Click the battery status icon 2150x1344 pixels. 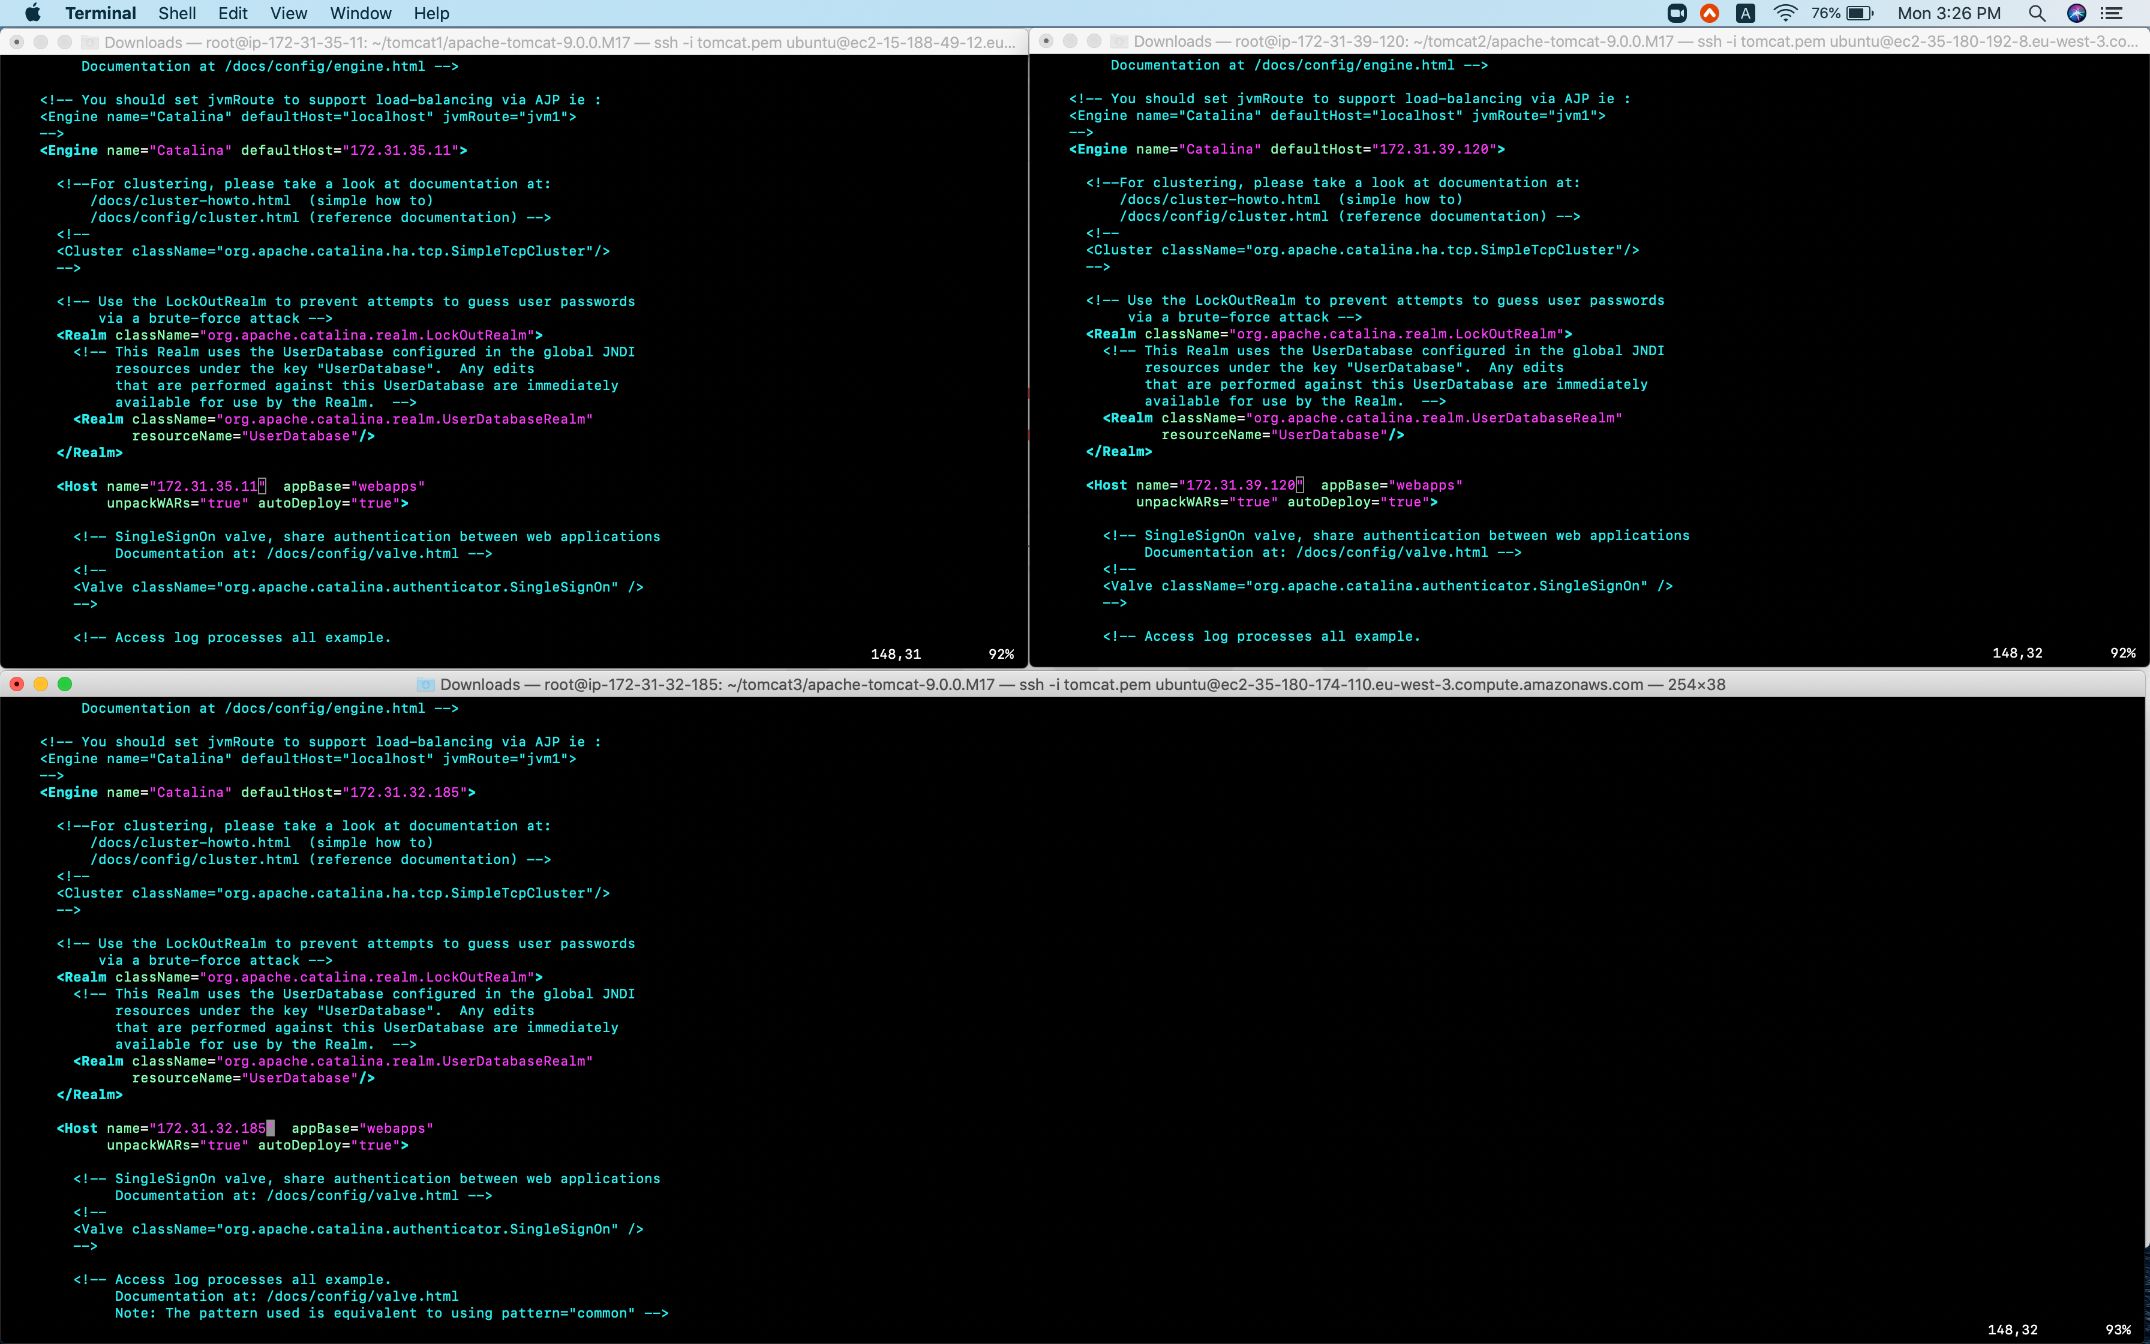tap(1860, 13)
